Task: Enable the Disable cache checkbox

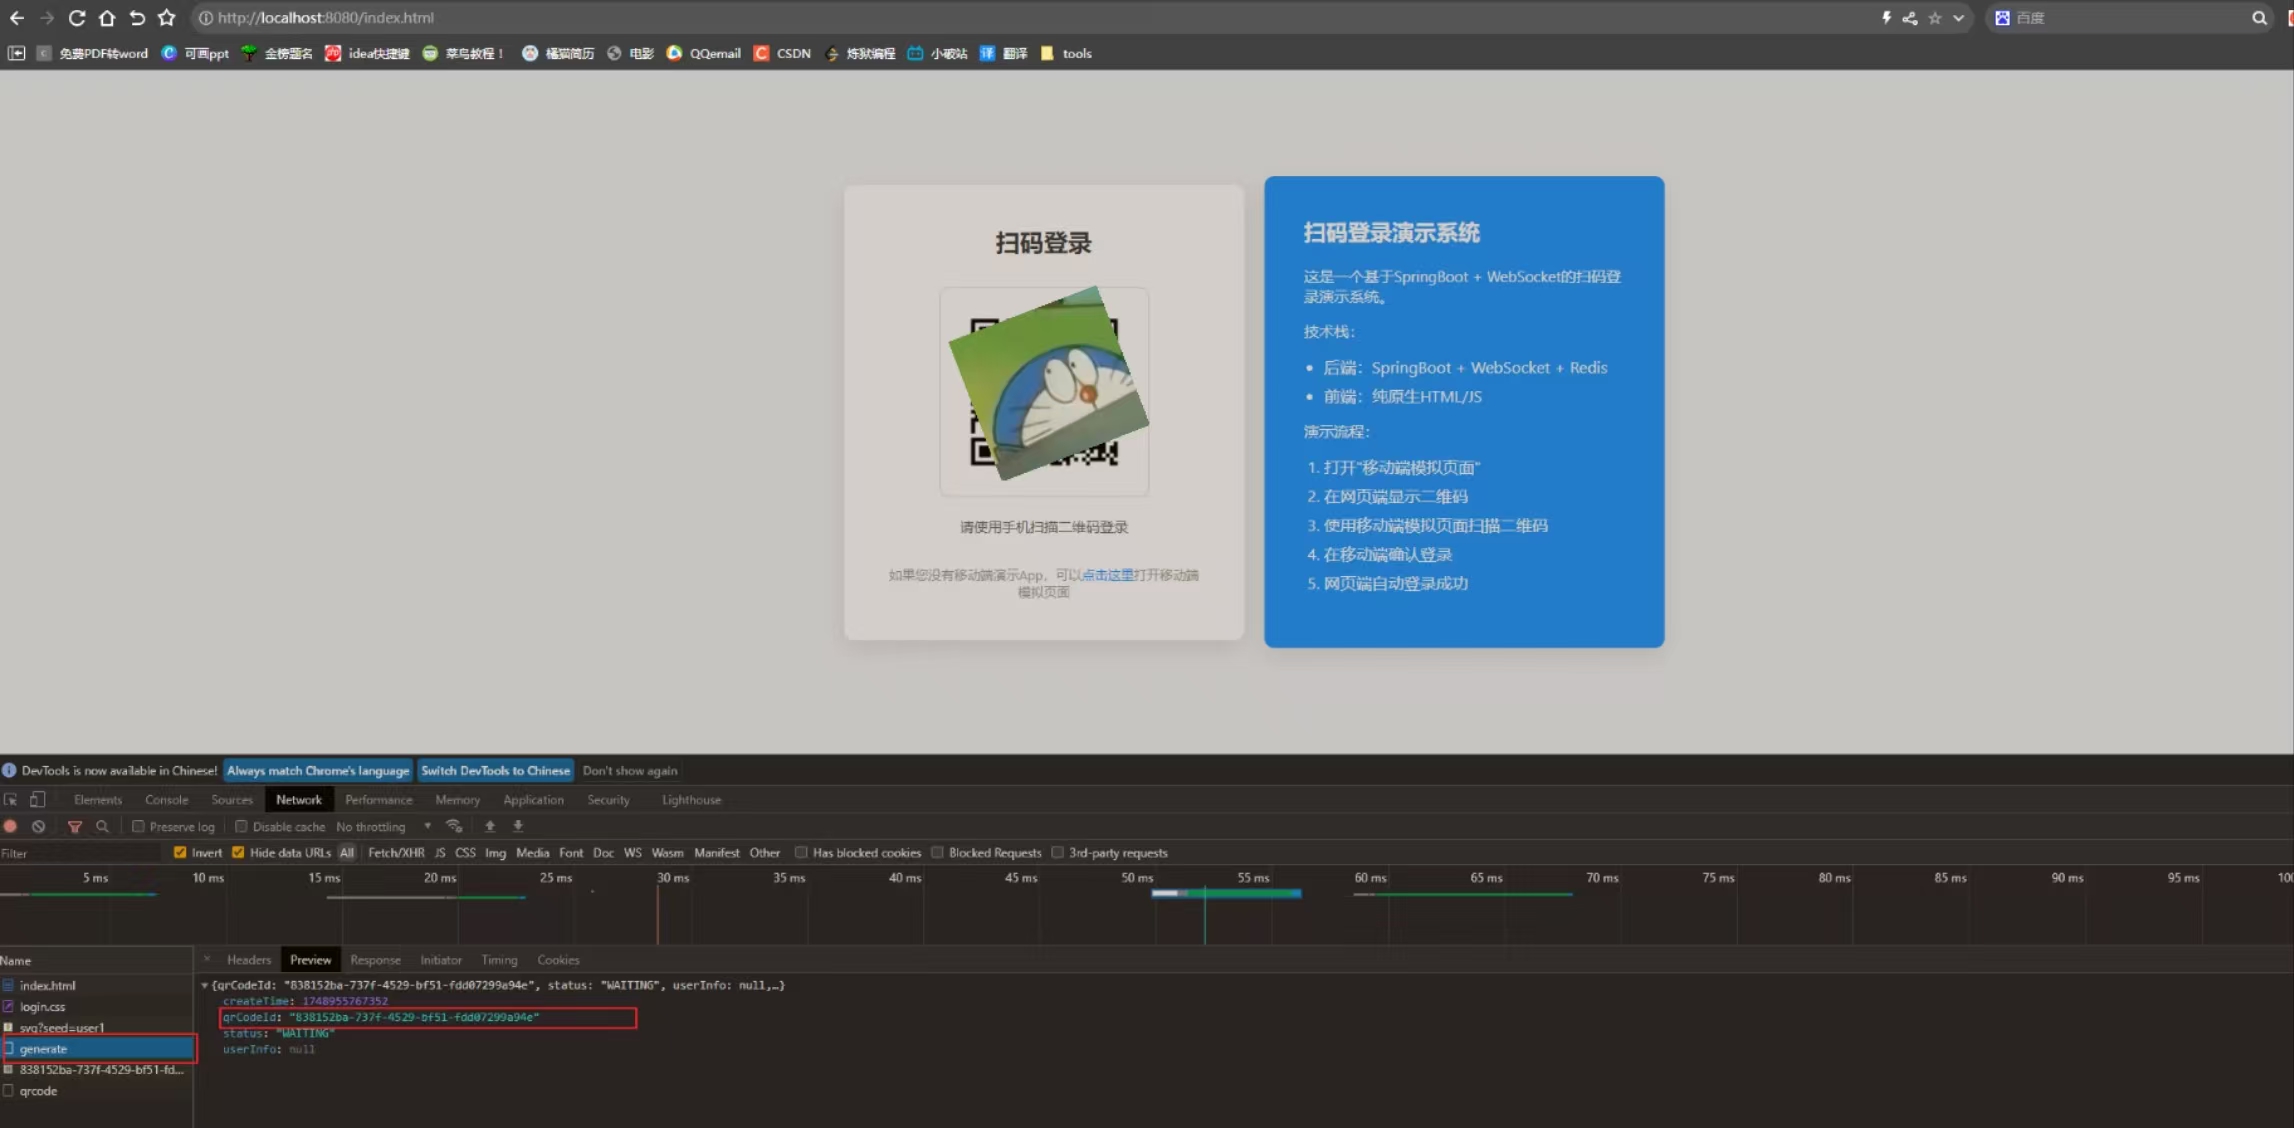Action: (241, 827)
